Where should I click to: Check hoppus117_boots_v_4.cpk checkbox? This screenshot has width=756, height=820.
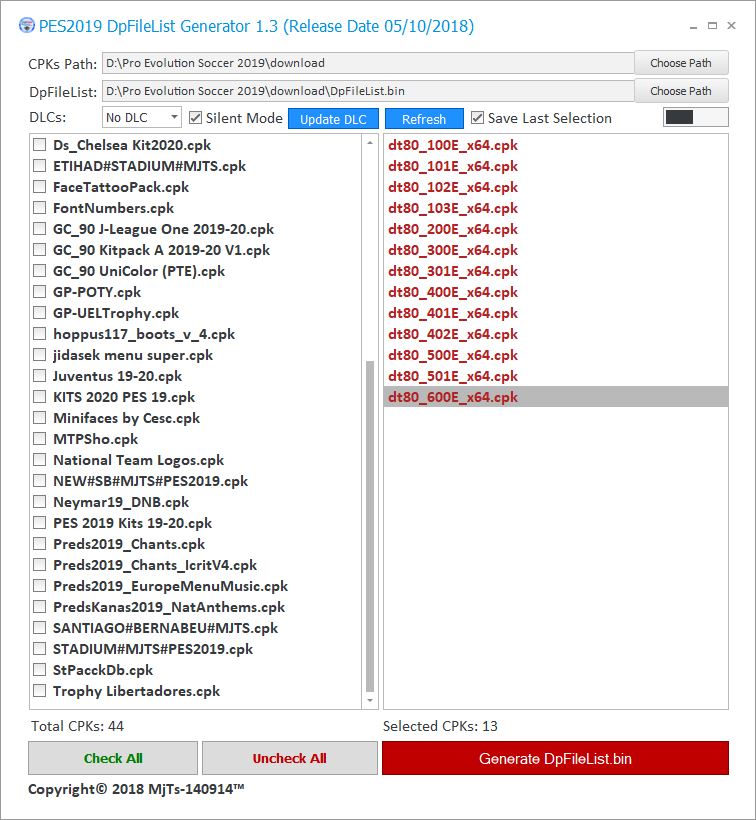point(39,334)
